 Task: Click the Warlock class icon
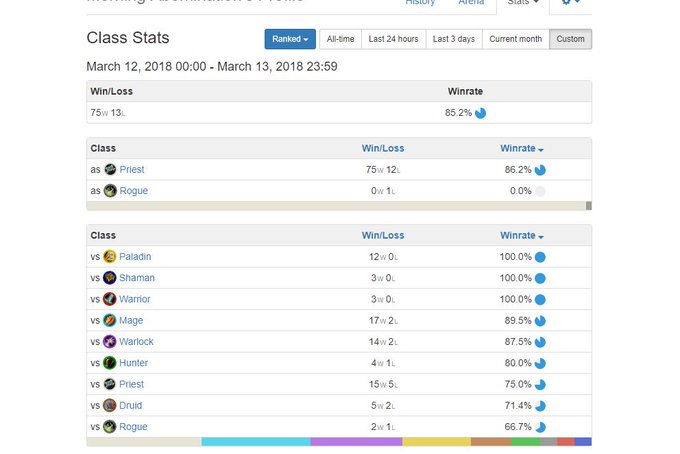[x=110, y=342]
